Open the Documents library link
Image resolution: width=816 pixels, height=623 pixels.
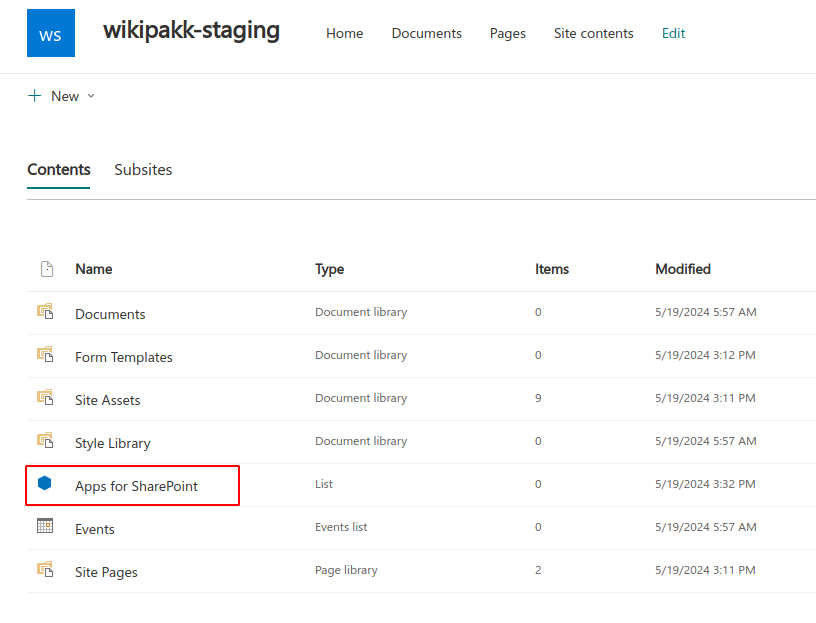(110, 314)
